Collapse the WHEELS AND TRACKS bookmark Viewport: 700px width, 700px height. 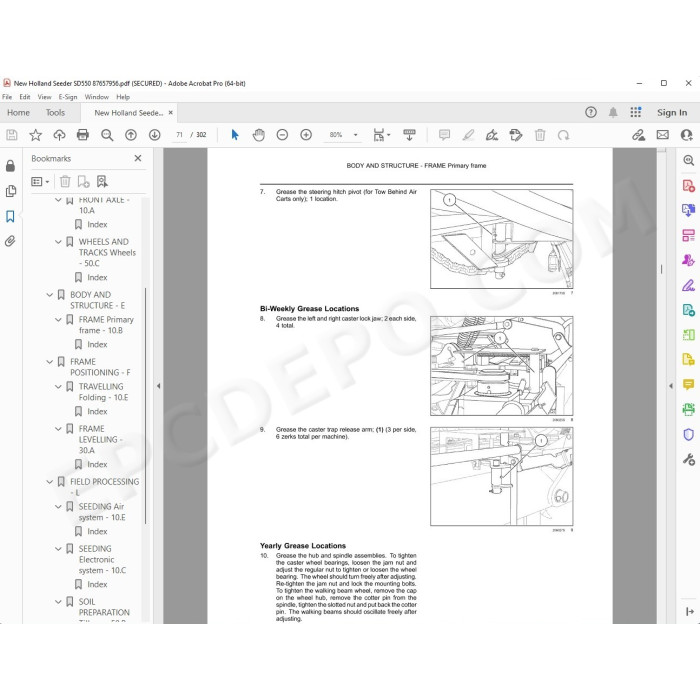58,242
